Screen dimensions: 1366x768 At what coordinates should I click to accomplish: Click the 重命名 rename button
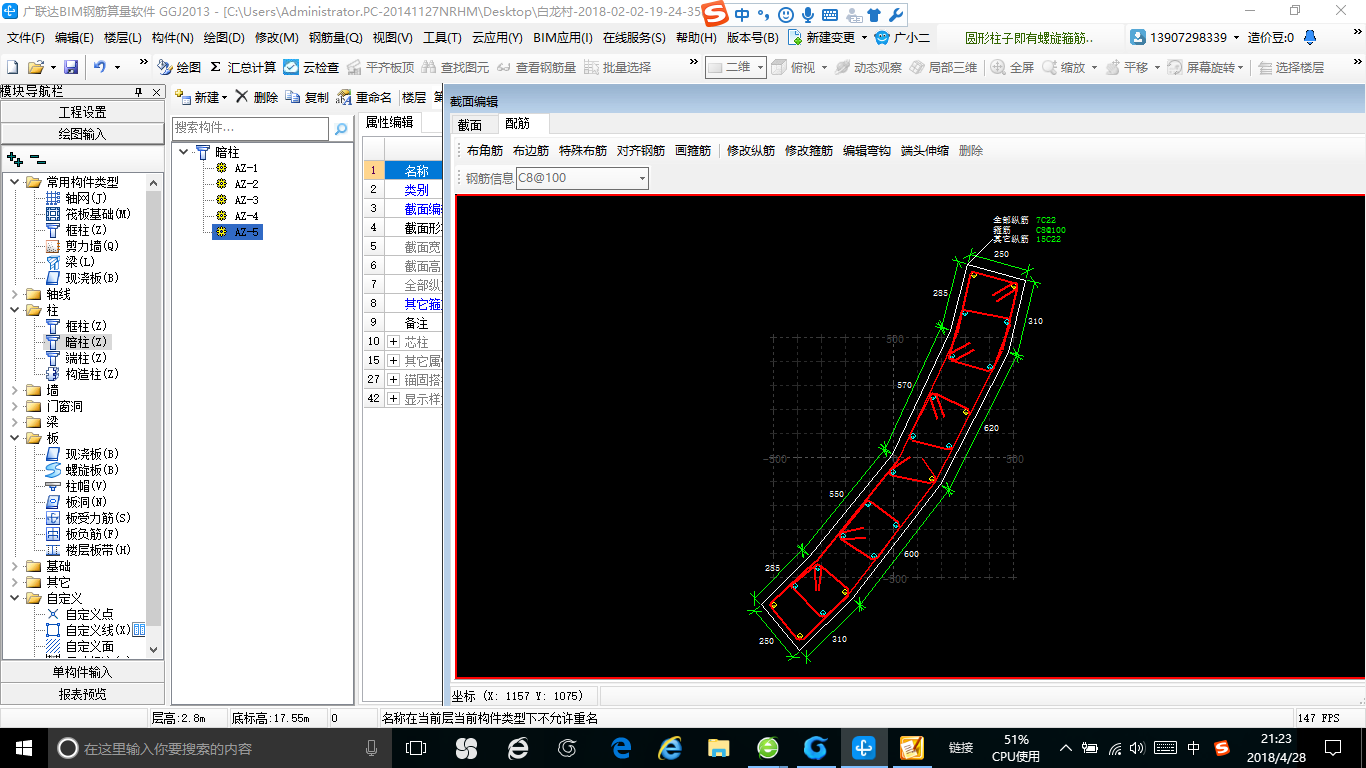(364, 97)
